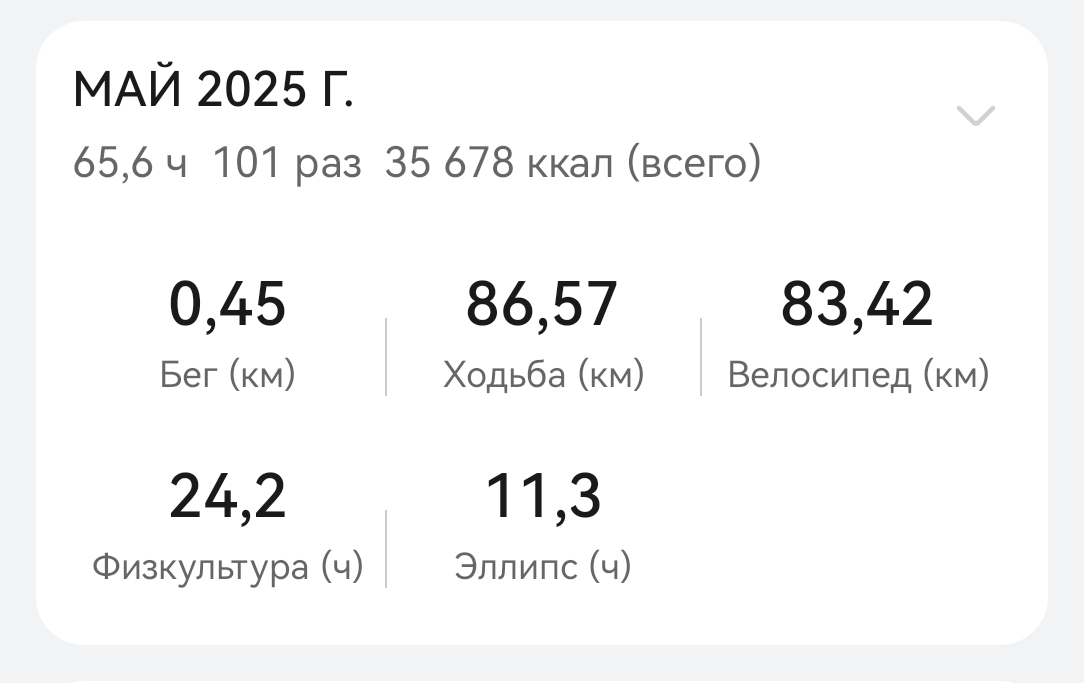Image resolution: width=1084 pixels, height=683 pixels.
Task: Select the Ходьба (км) label
Action: click(x=543, y=376)
